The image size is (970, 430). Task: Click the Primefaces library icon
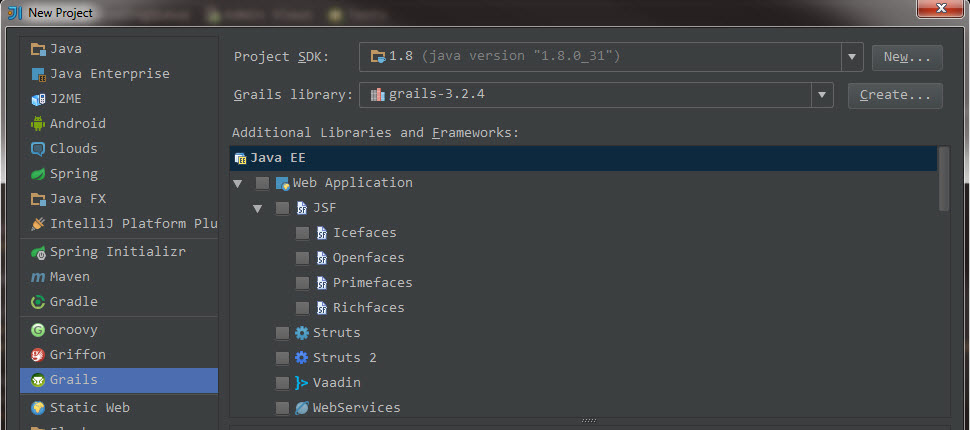322,283
